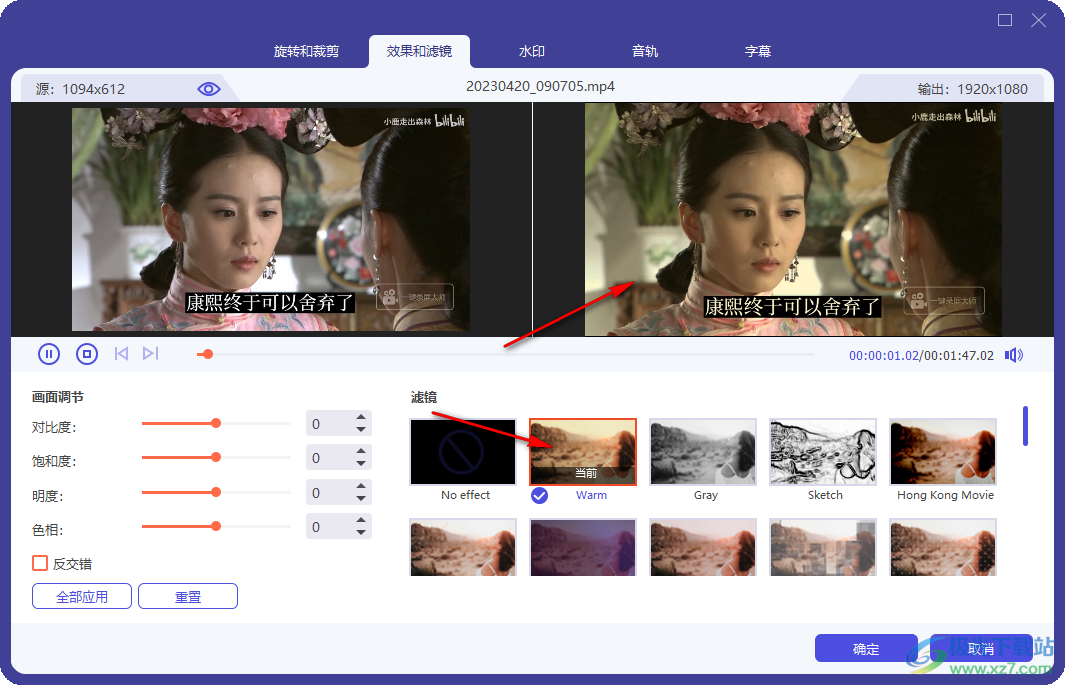
Task: Toggle the source preview eye icon
Action: 209,89
